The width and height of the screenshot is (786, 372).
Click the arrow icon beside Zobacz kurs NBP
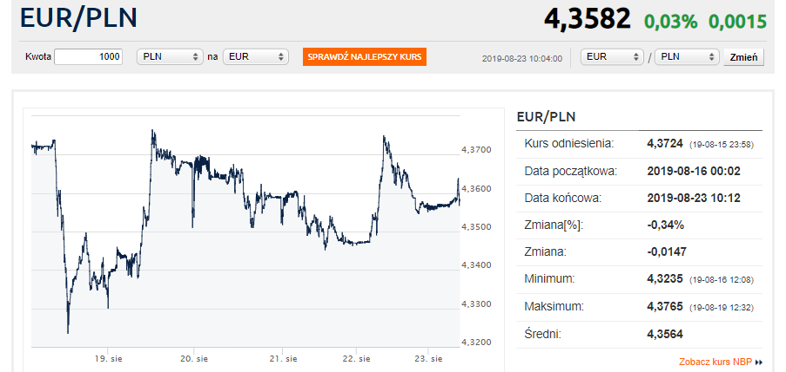click(759, 362)
